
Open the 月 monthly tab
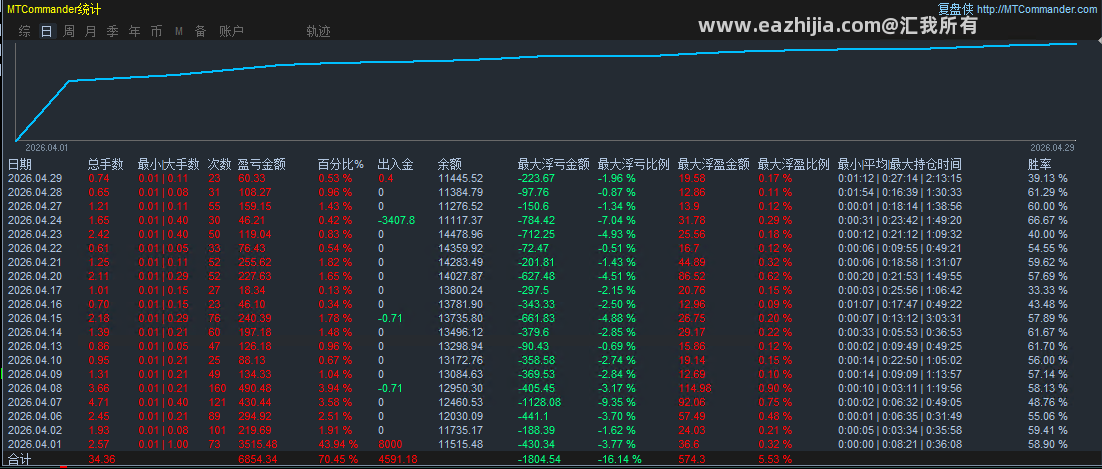(90, 31)
